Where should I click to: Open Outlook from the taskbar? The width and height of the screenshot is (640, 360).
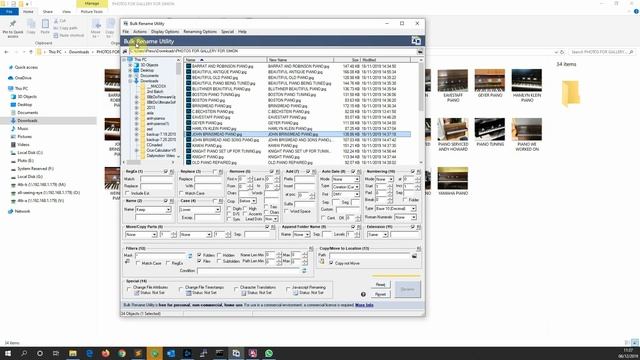tap(171, 353)
